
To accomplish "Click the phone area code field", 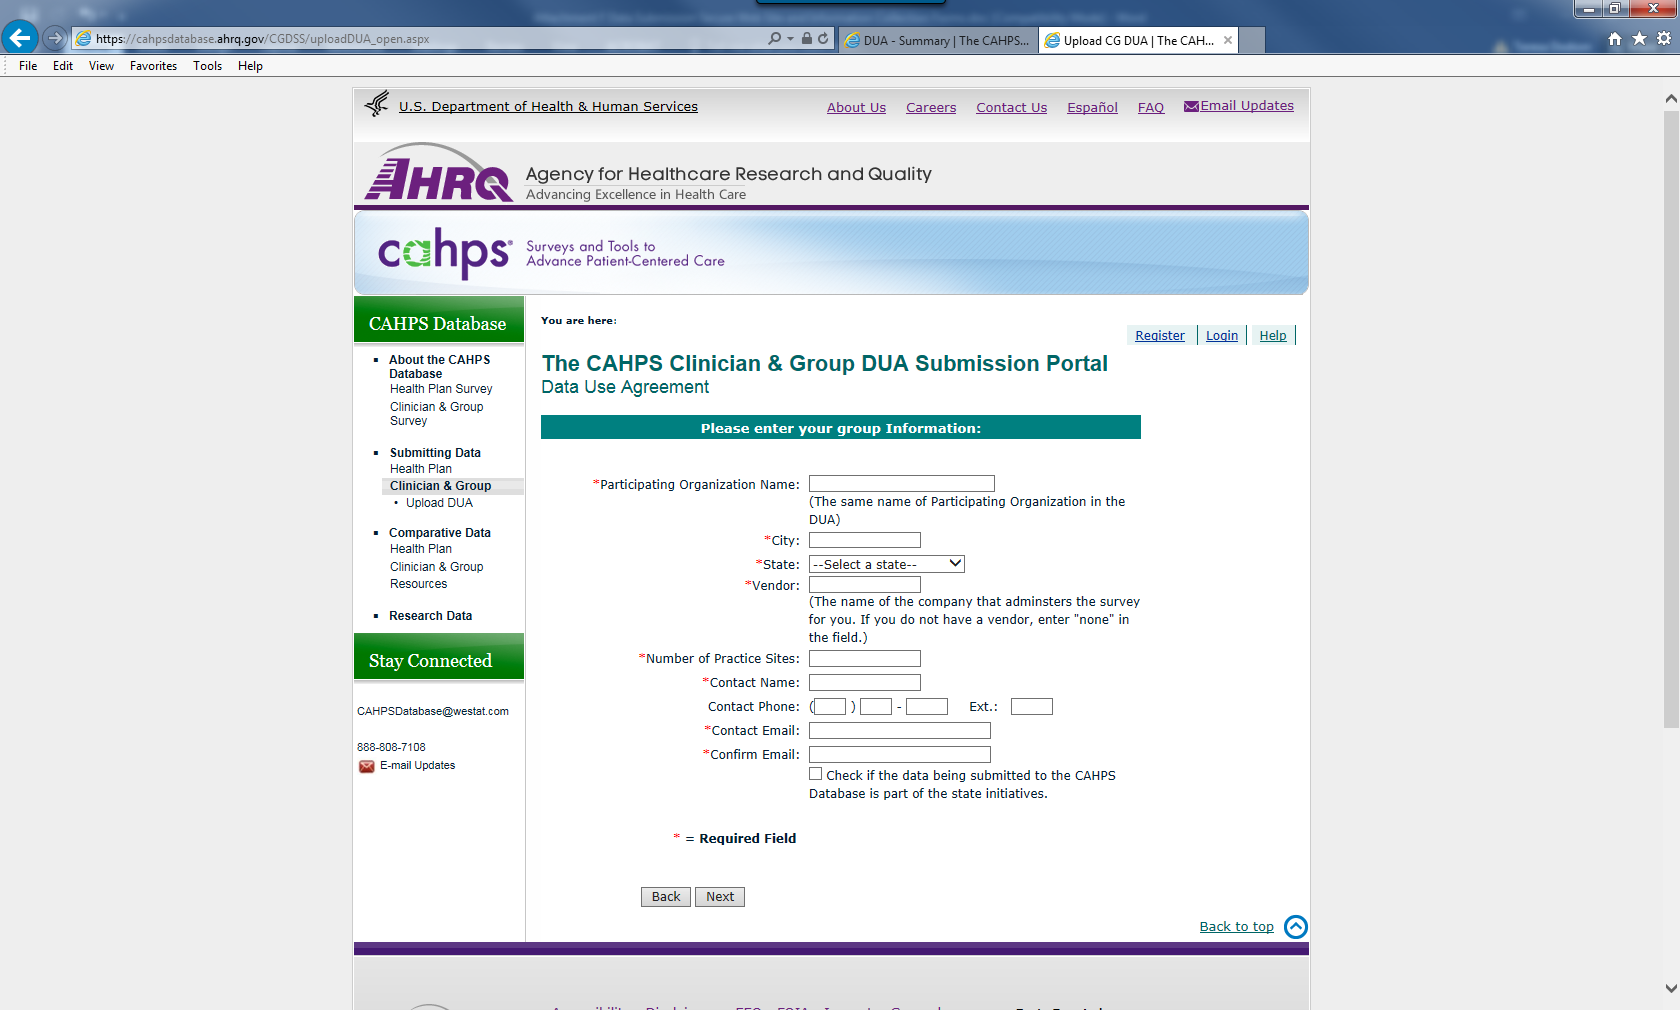I will [x=831, y=707].
